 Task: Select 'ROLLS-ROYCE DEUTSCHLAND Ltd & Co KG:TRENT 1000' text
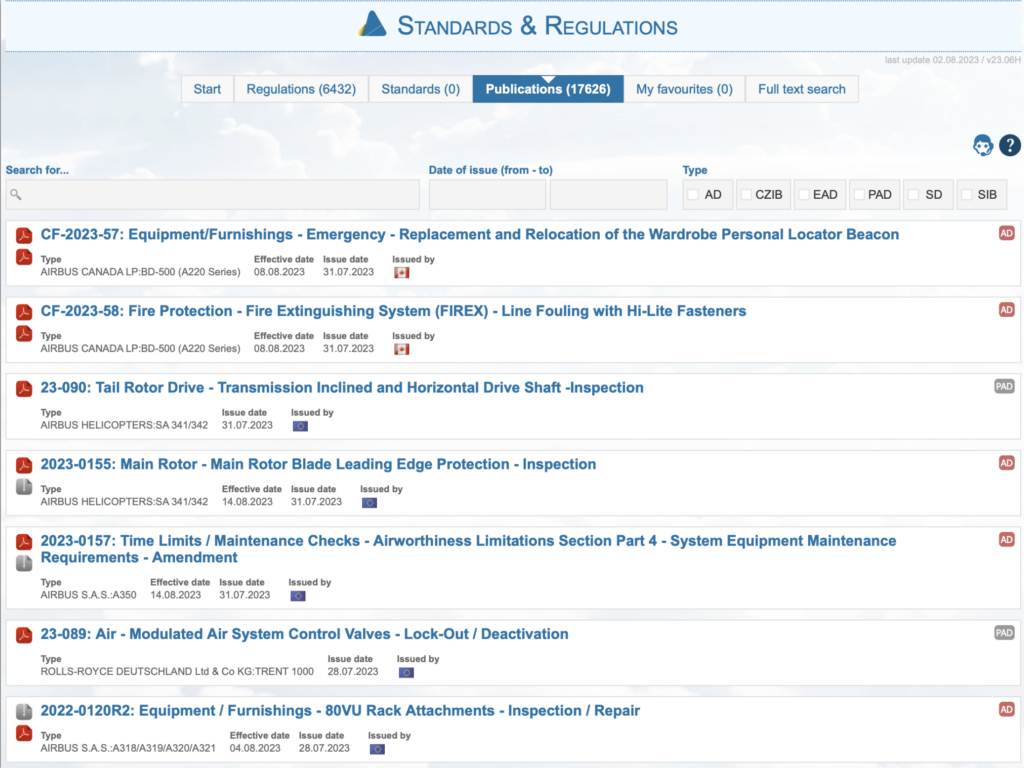177,671
